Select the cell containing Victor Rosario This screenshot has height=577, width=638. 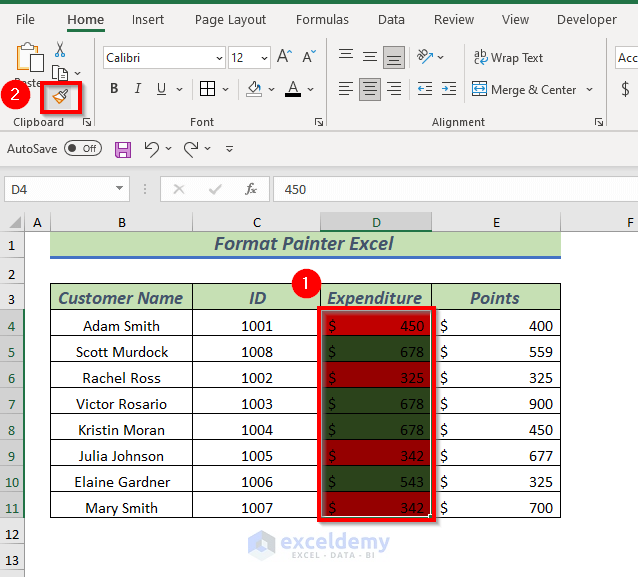click(121, 404)
